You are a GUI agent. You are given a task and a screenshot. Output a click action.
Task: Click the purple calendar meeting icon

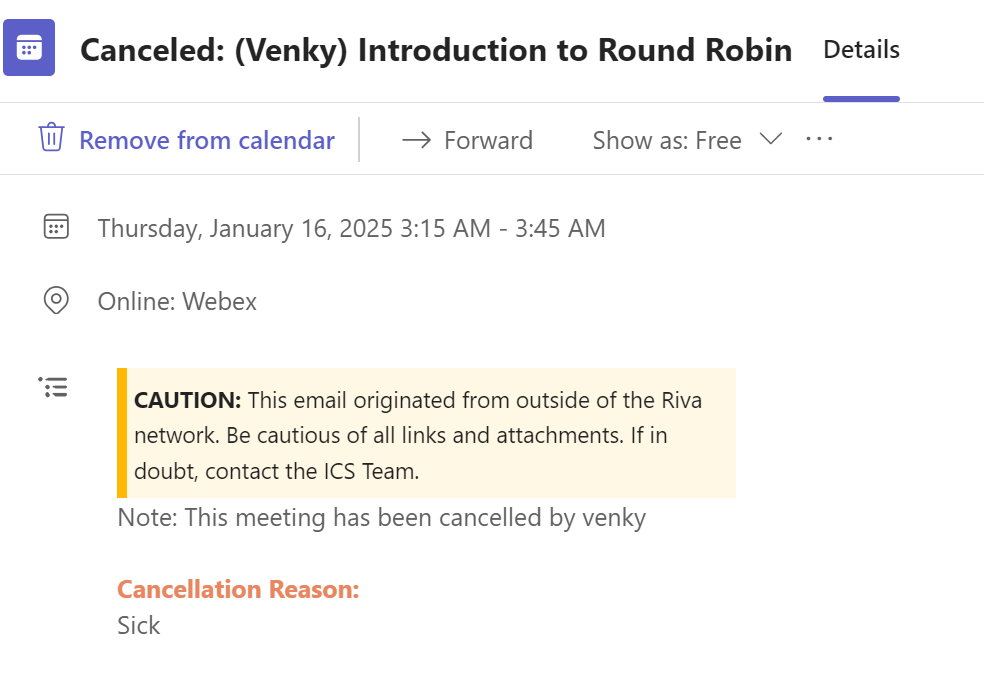click(29, 50)
